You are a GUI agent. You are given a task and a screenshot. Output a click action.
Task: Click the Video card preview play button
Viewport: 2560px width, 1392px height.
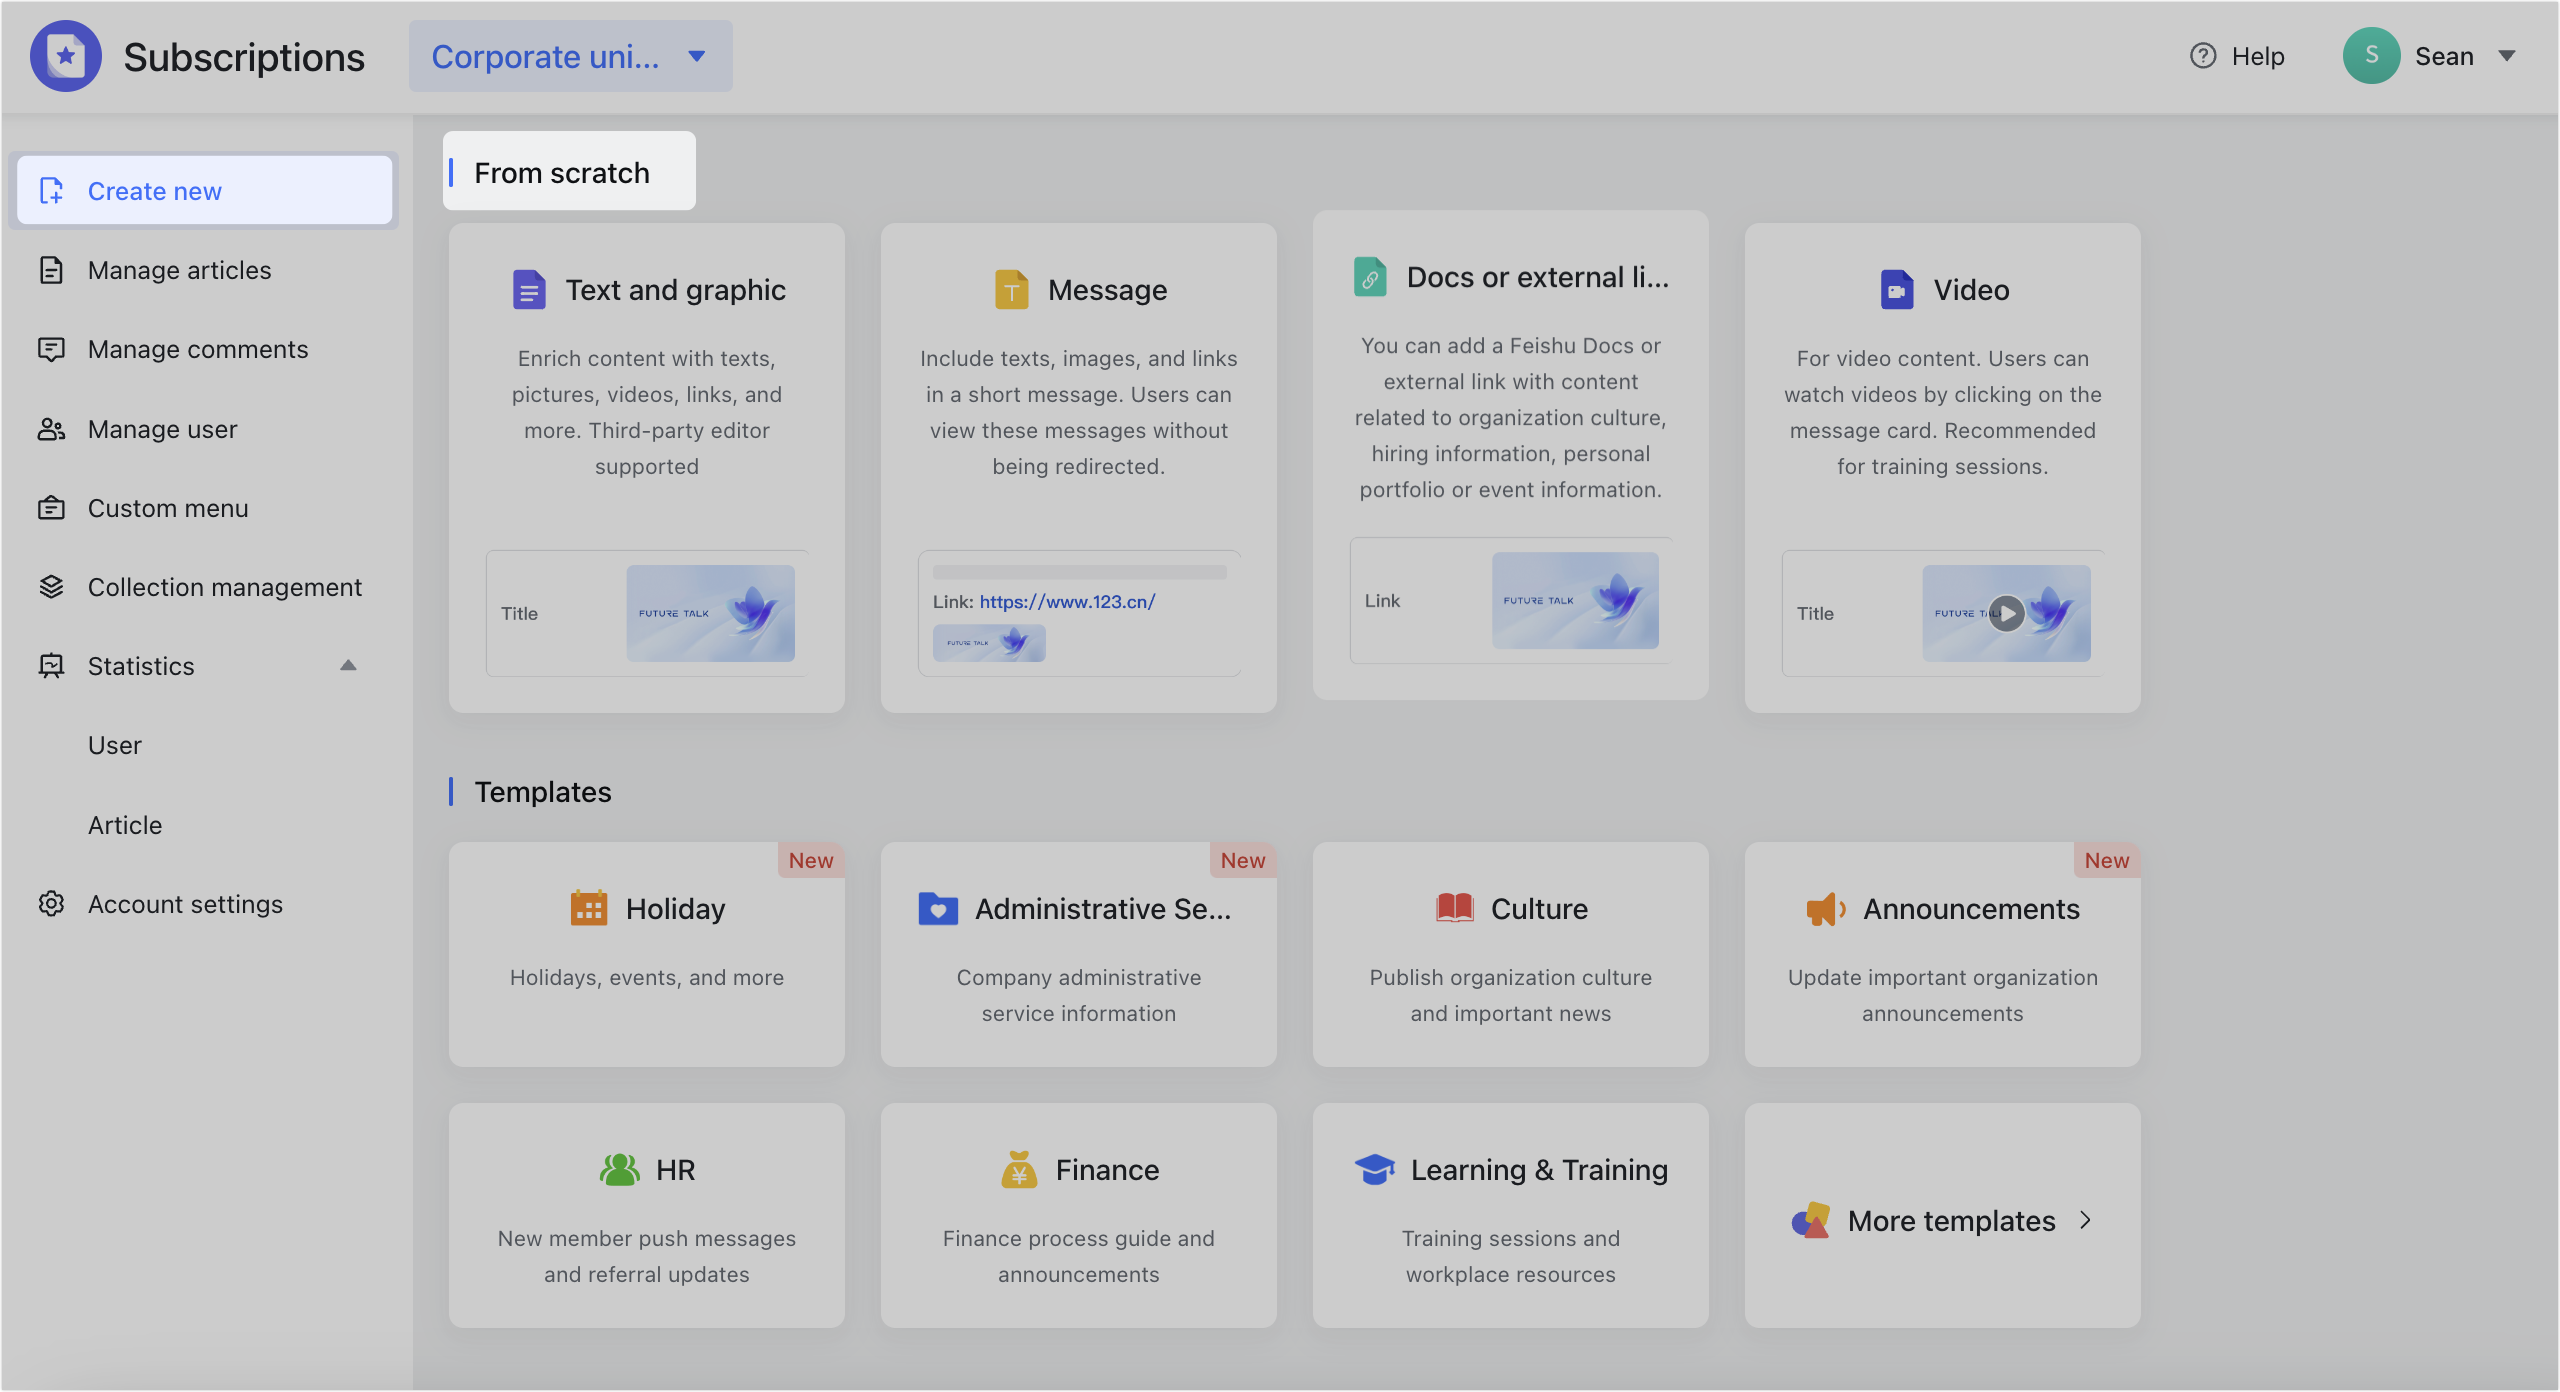[x=2006, y=613]
